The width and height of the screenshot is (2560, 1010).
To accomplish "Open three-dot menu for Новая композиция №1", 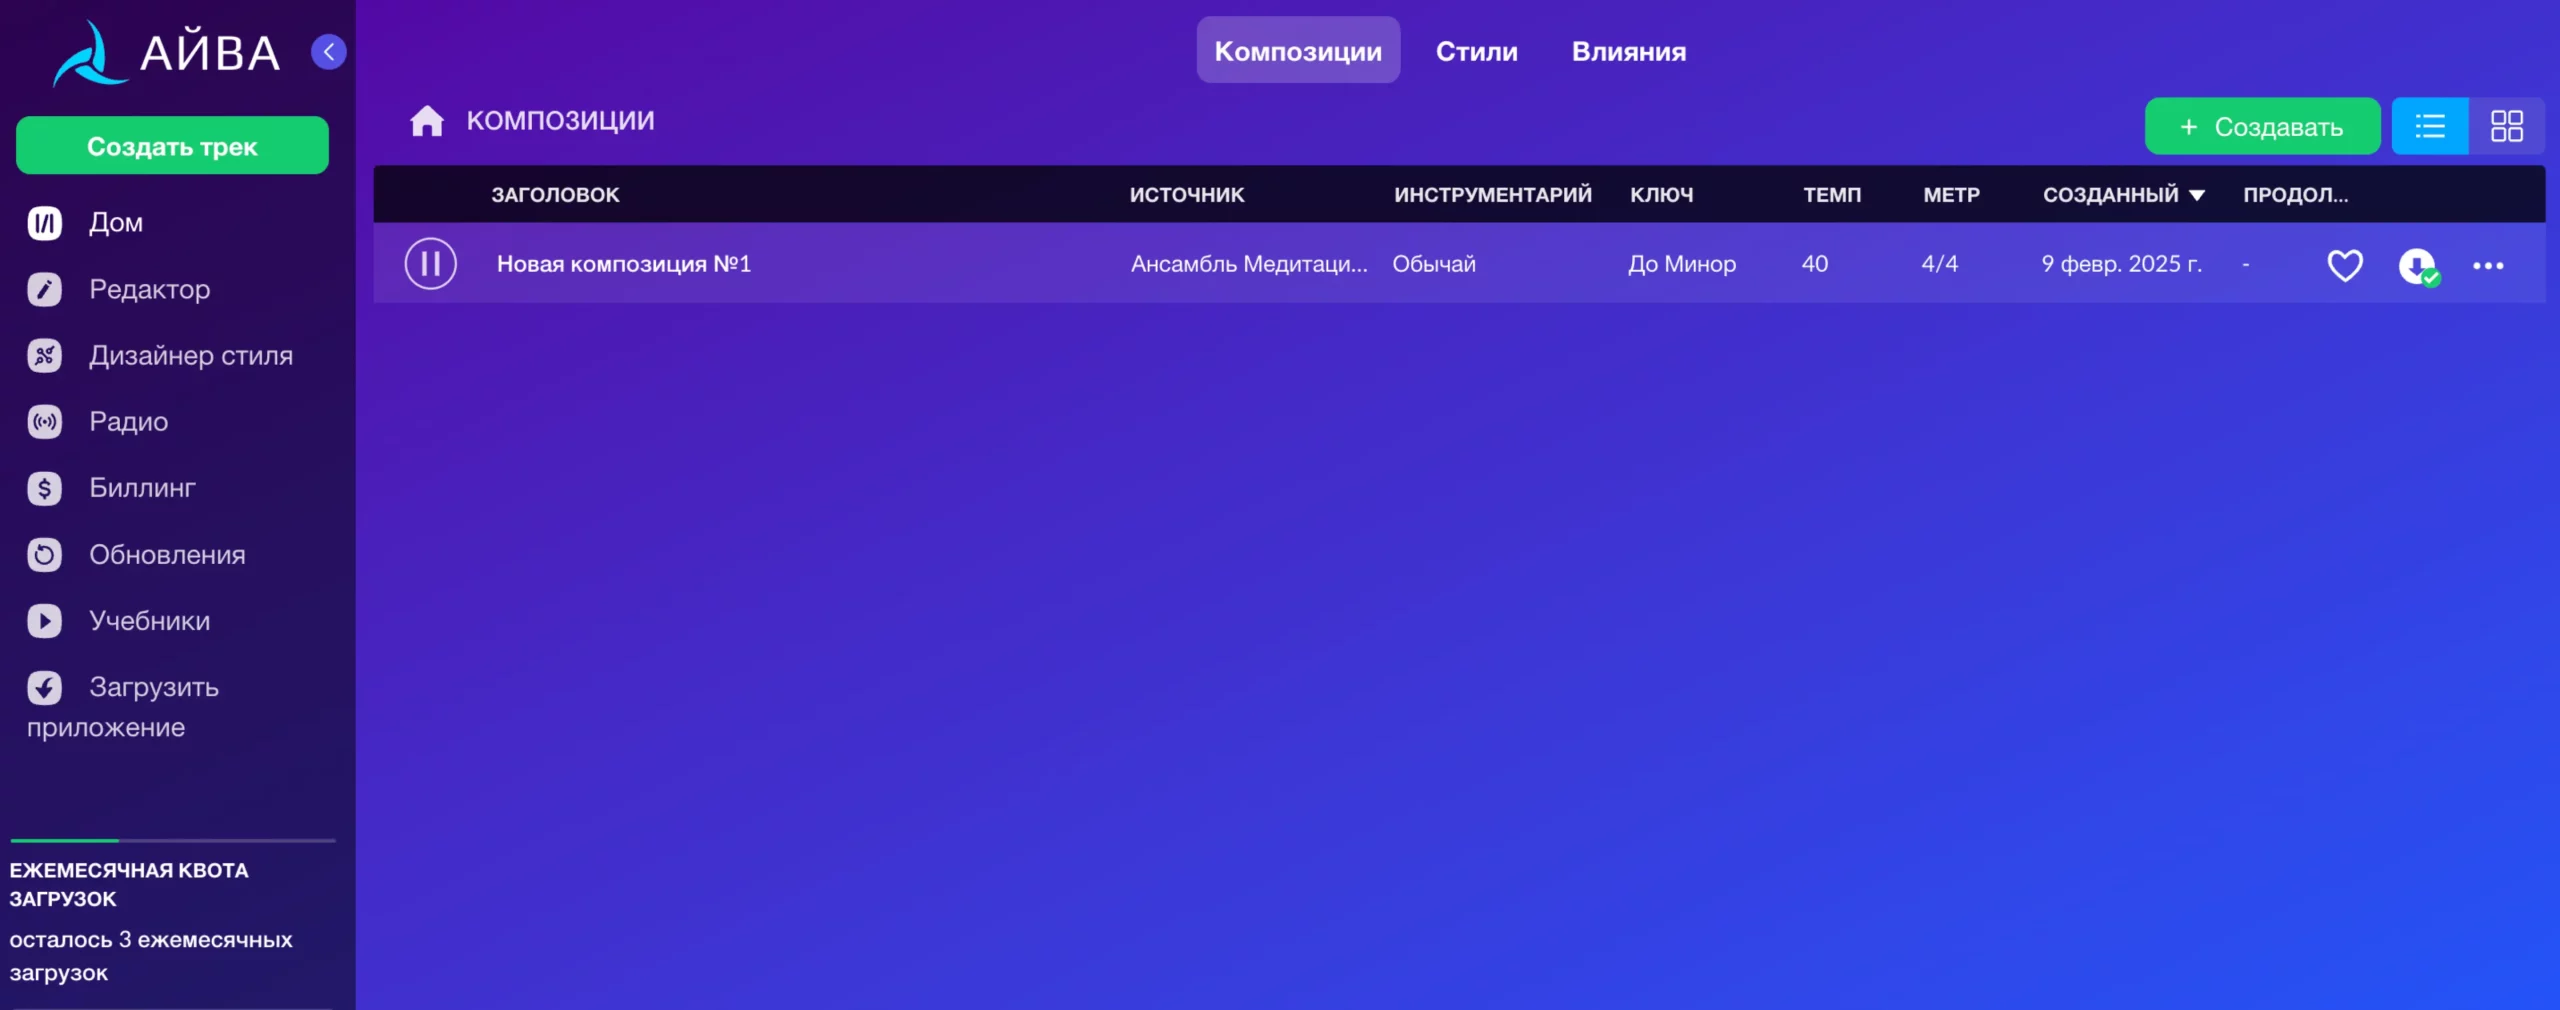I will click(2488, 266).
